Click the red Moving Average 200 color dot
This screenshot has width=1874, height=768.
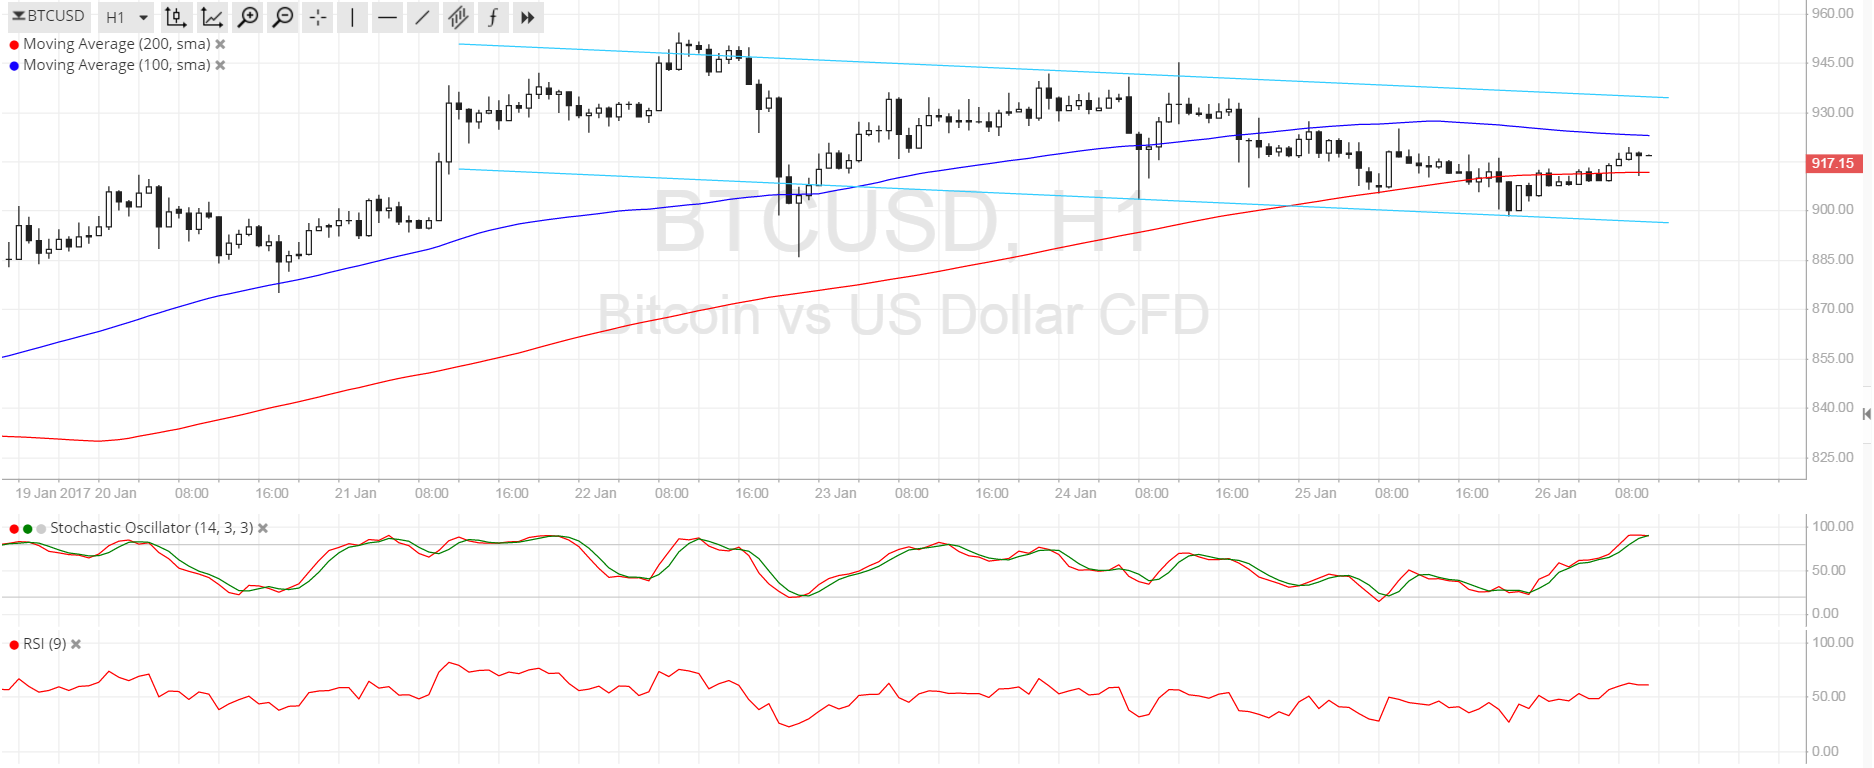click(14, 45)
